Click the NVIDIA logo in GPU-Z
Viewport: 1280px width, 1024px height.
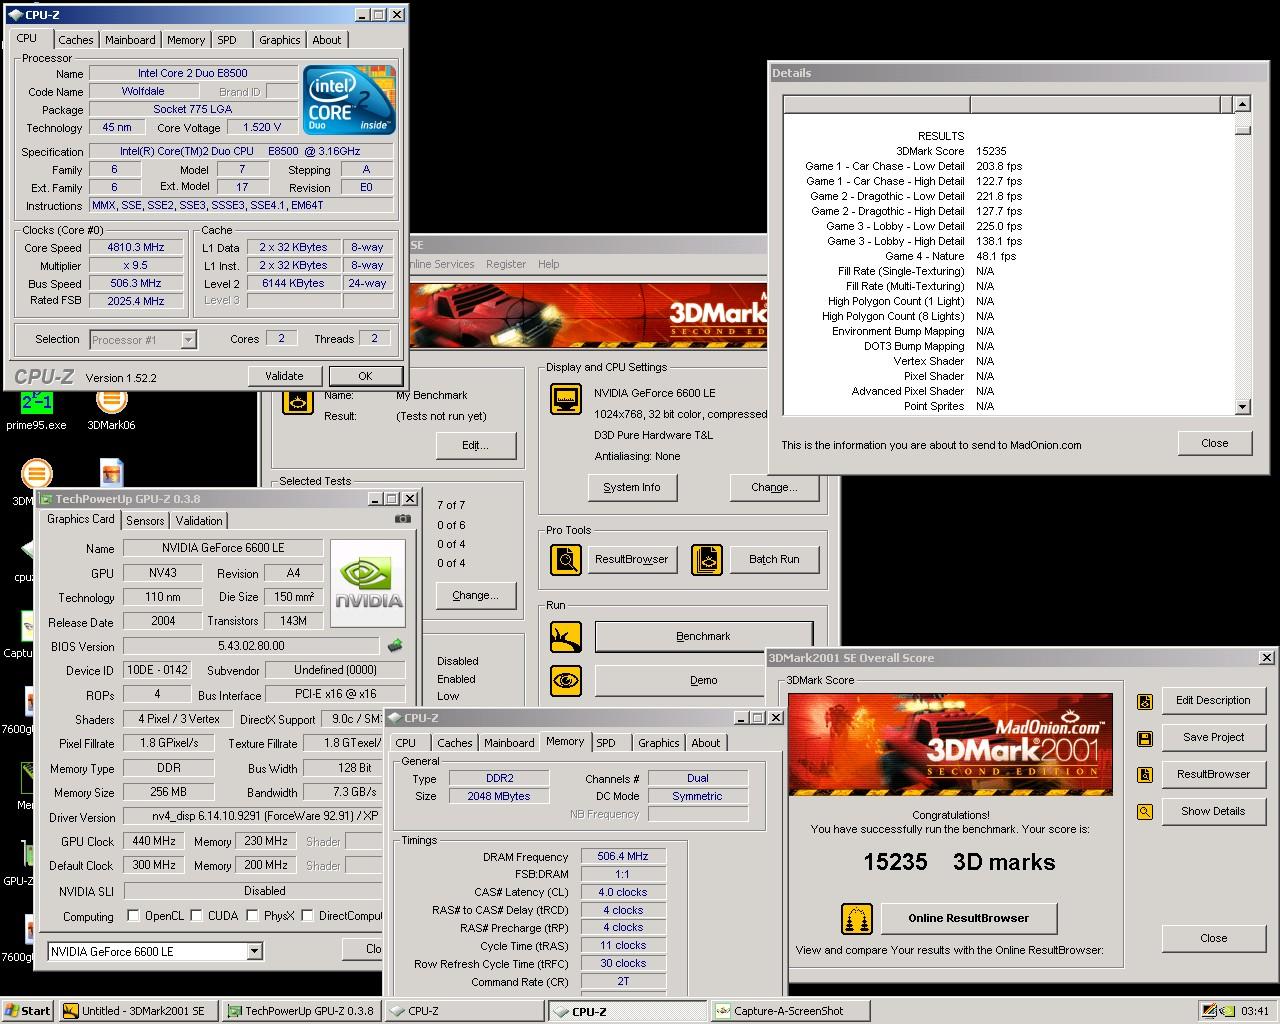coord(368,583)
